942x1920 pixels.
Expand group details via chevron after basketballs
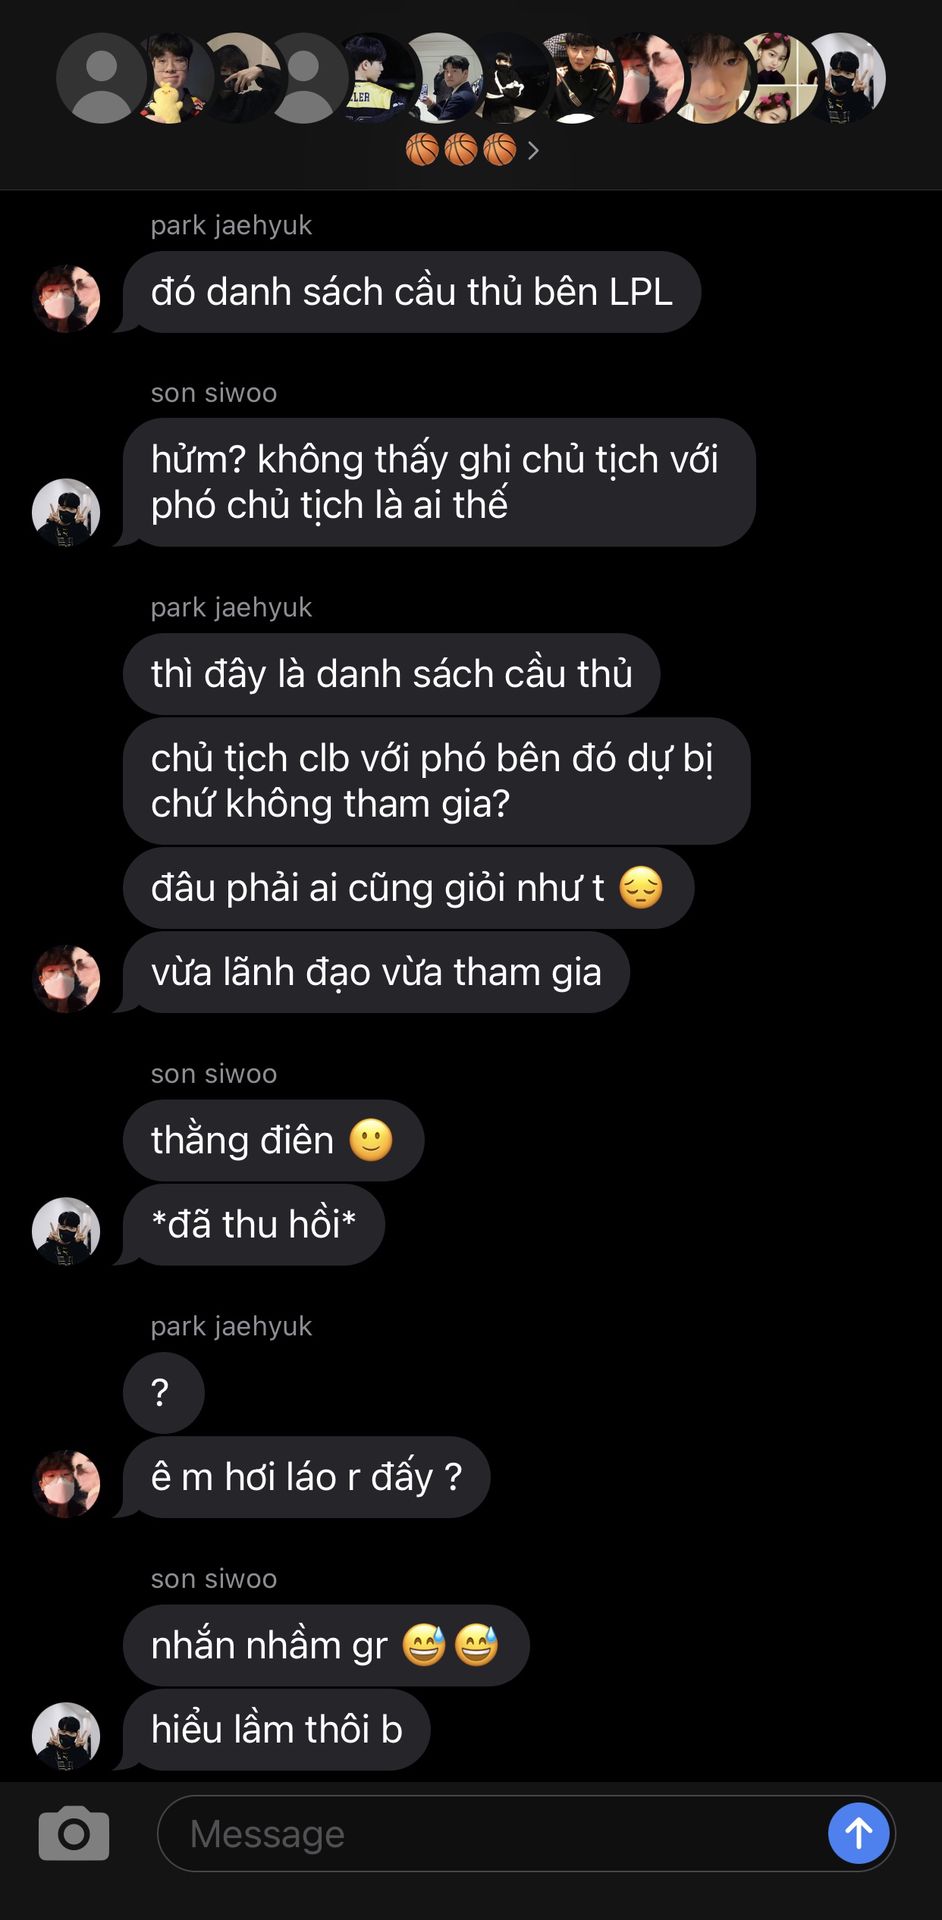pyautogui.click(x=533, y=150)
